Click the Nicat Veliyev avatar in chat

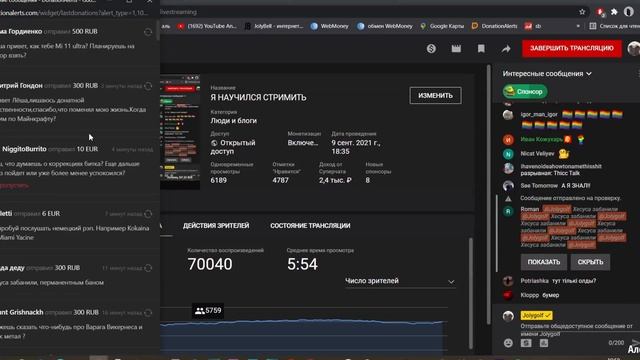[x=508, y=154]
